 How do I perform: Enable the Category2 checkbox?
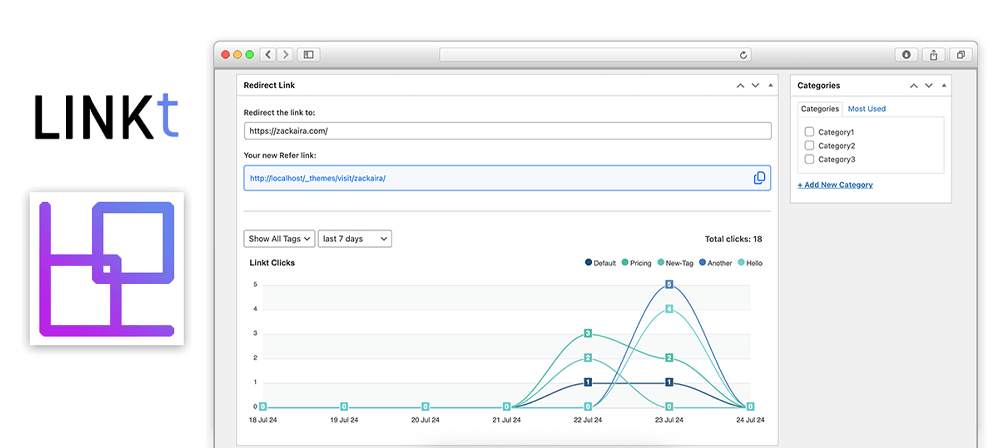(810, 146)
